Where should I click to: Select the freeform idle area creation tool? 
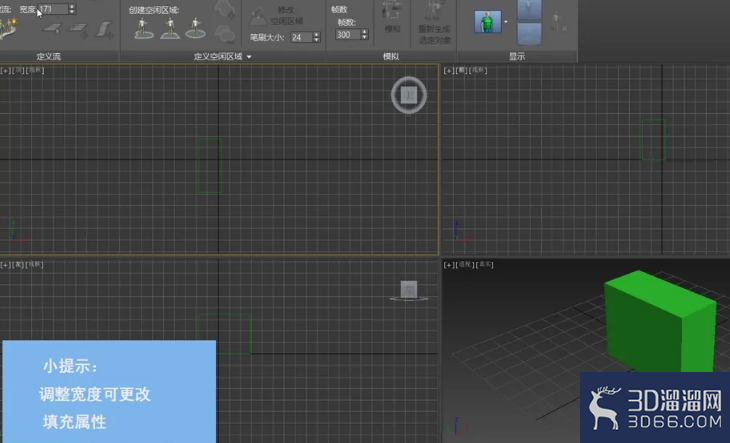(144, 28)
